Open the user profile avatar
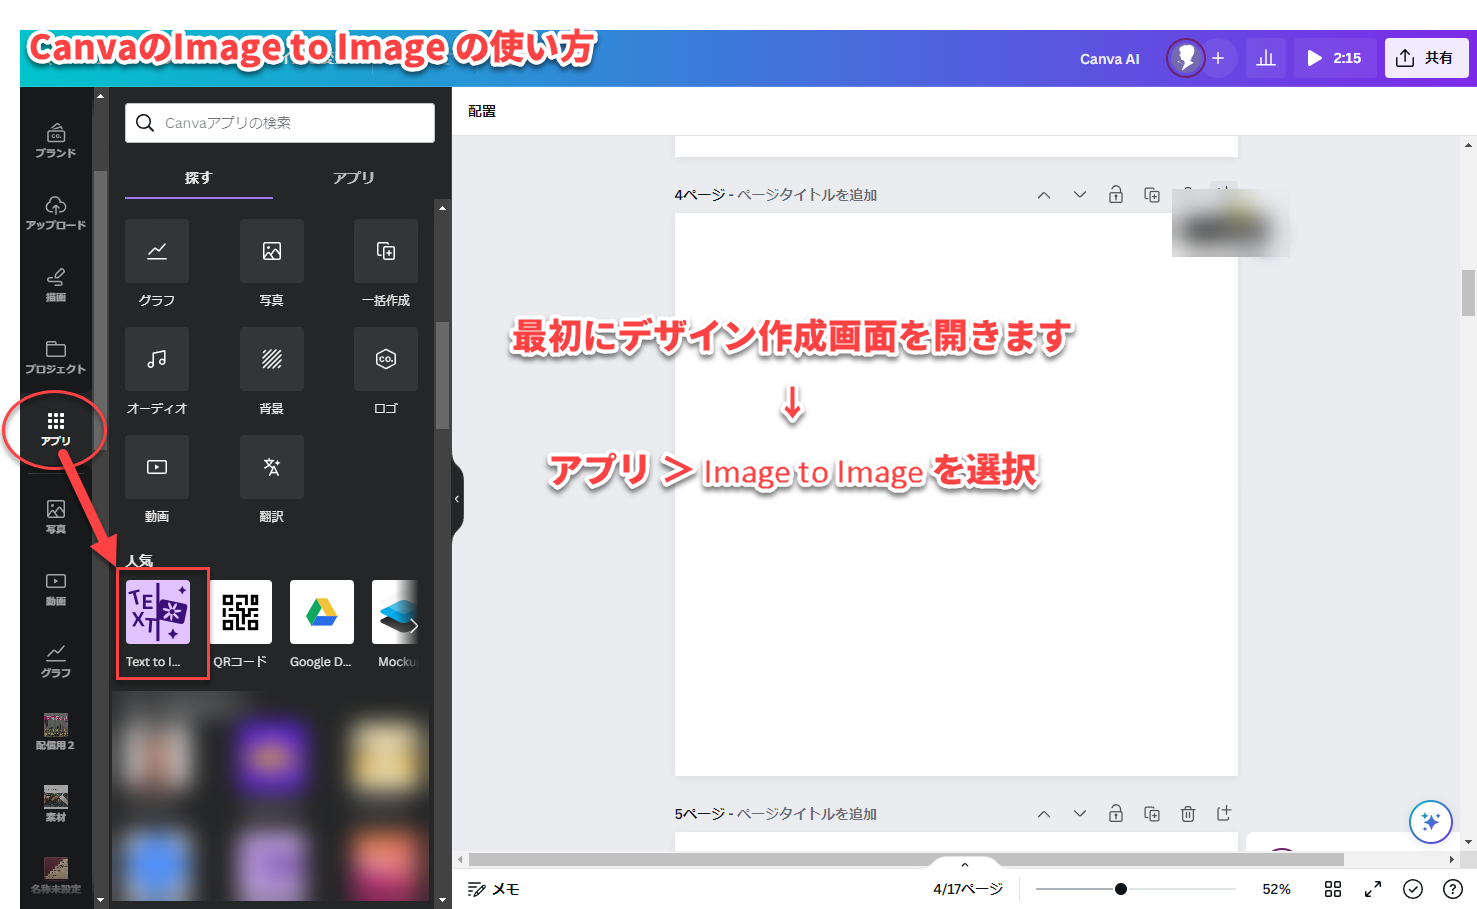 (x=1186, y=58)
